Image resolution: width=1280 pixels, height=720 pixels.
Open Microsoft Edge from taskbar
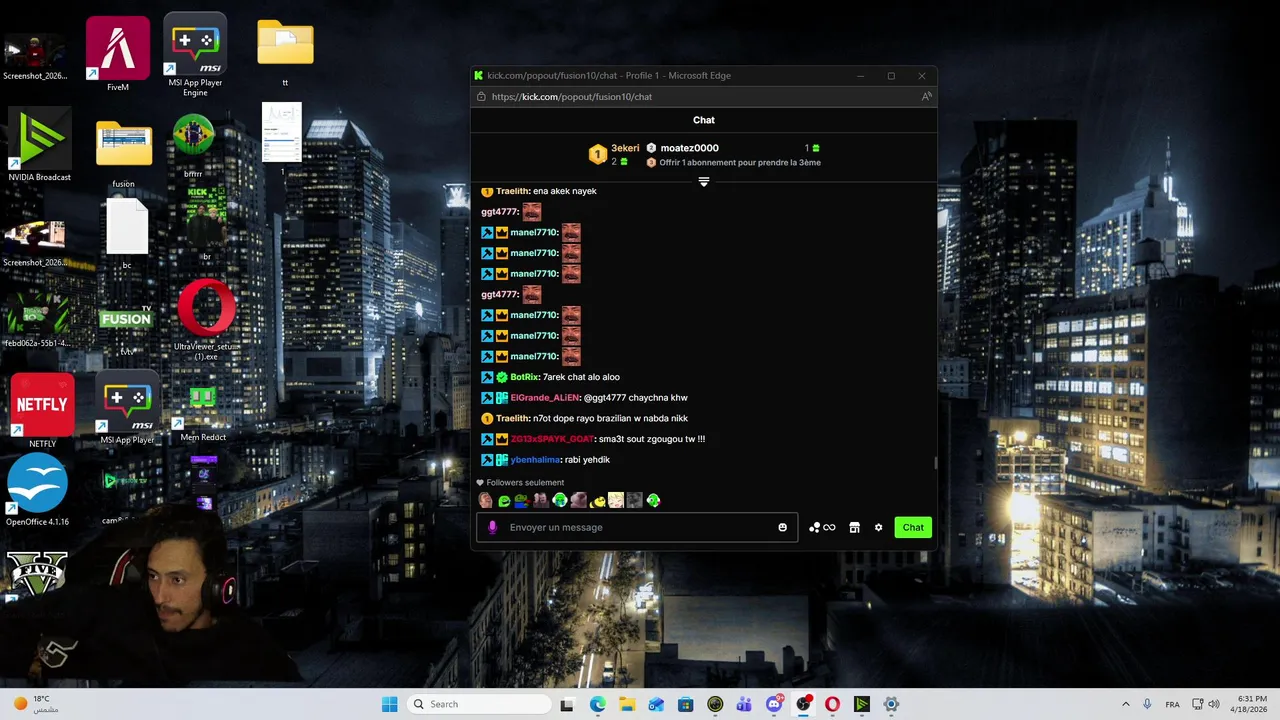[x=598, y=704]
